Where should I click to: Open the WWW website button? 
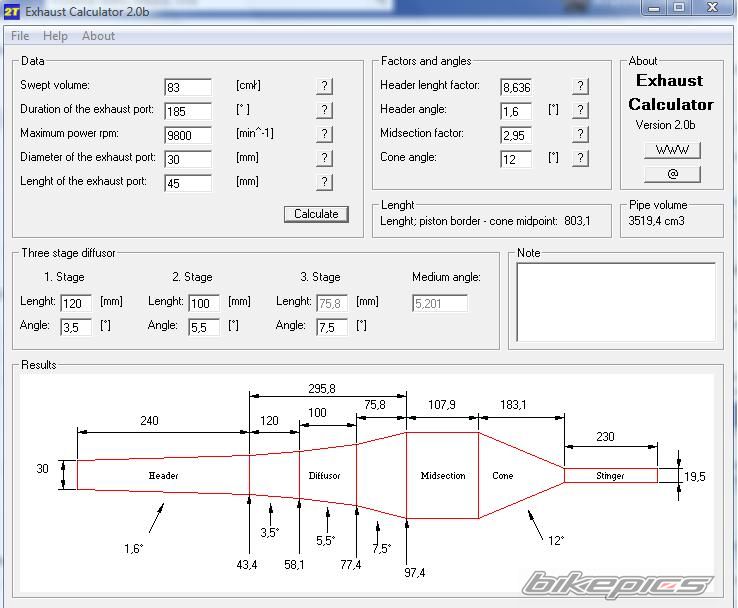[x=671, y=150]
